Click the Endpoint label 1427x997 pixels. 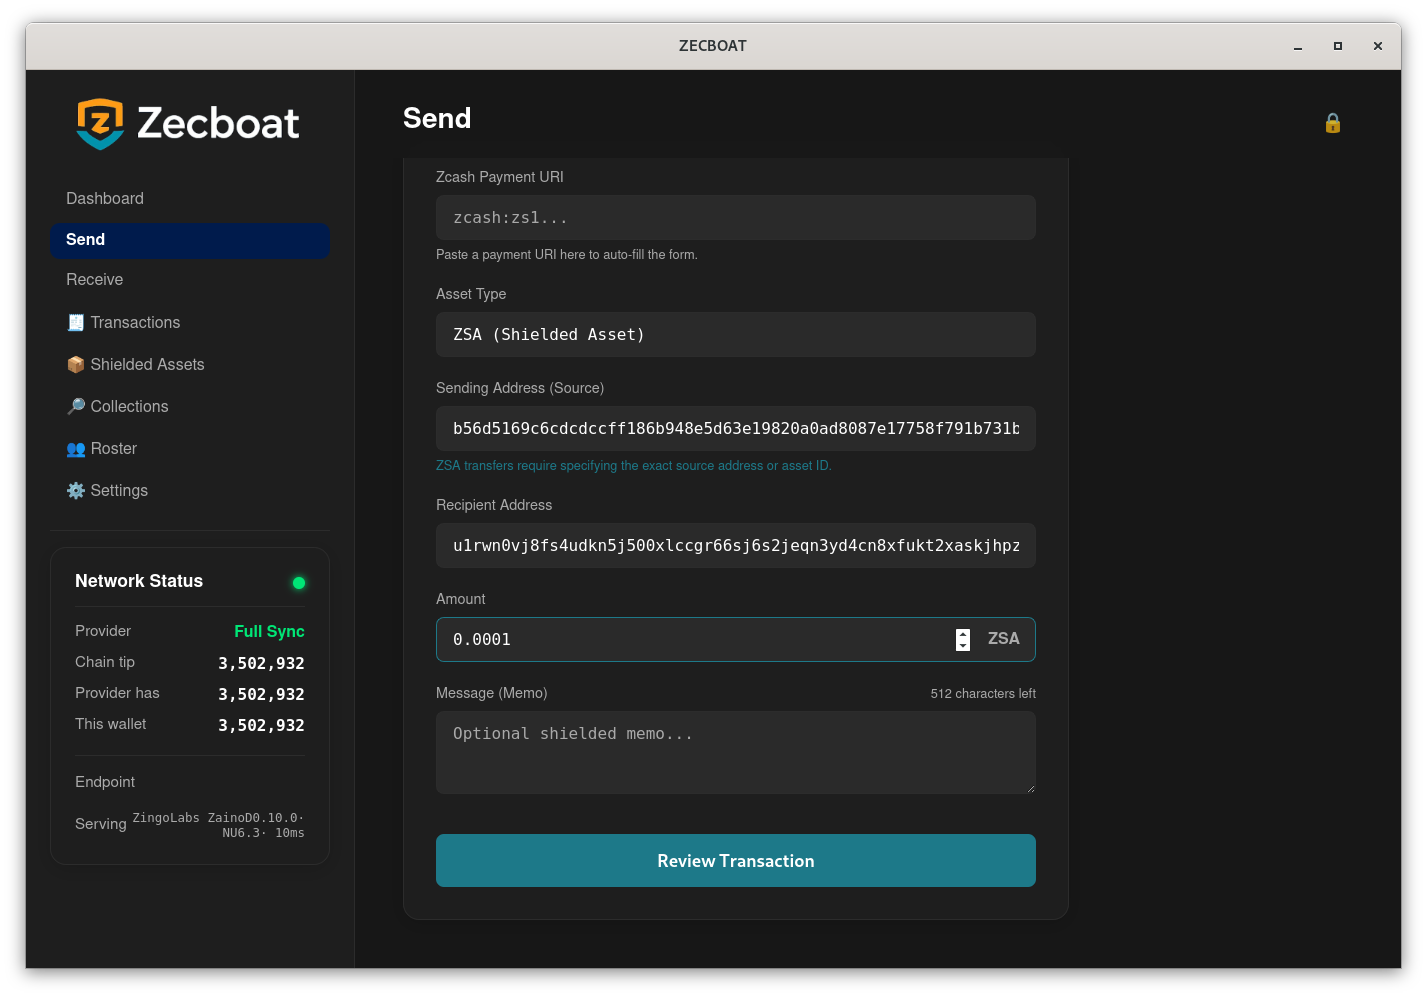105,782
